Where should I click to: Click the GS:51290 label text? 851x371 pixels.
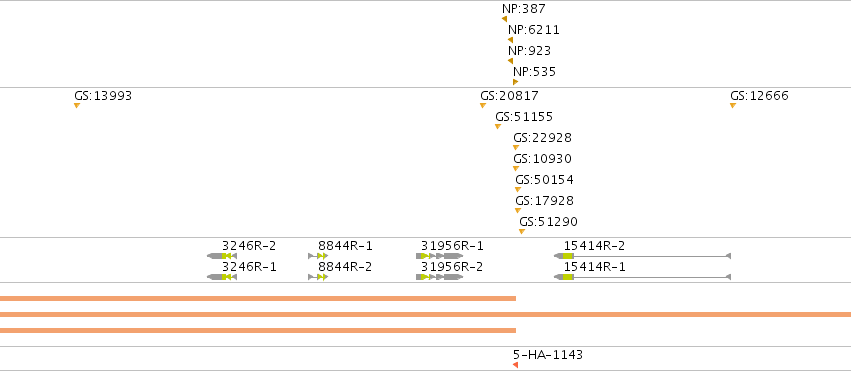point(548,222)
